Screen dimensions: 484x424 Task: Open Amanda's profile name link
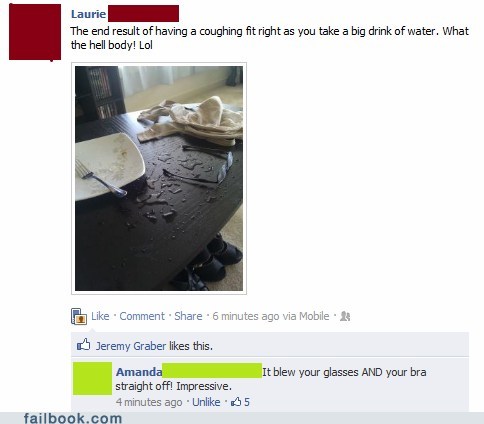tap(139, 372)
